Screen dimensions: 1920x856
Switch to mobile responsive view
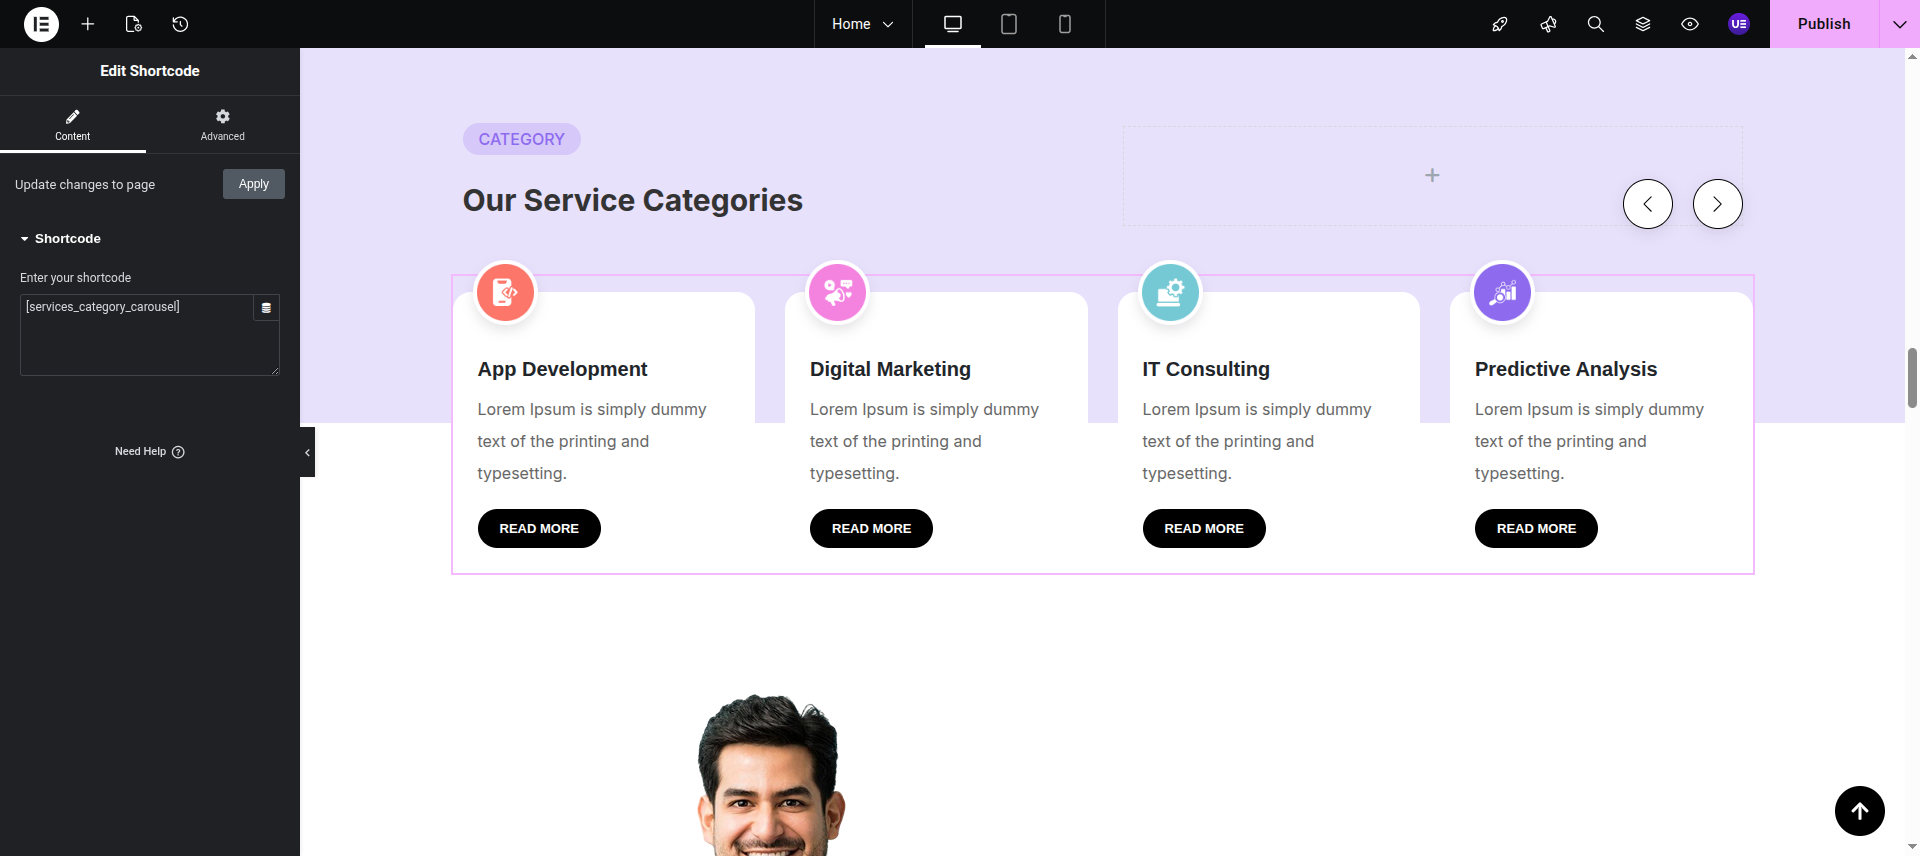(x=1064, y=24)
